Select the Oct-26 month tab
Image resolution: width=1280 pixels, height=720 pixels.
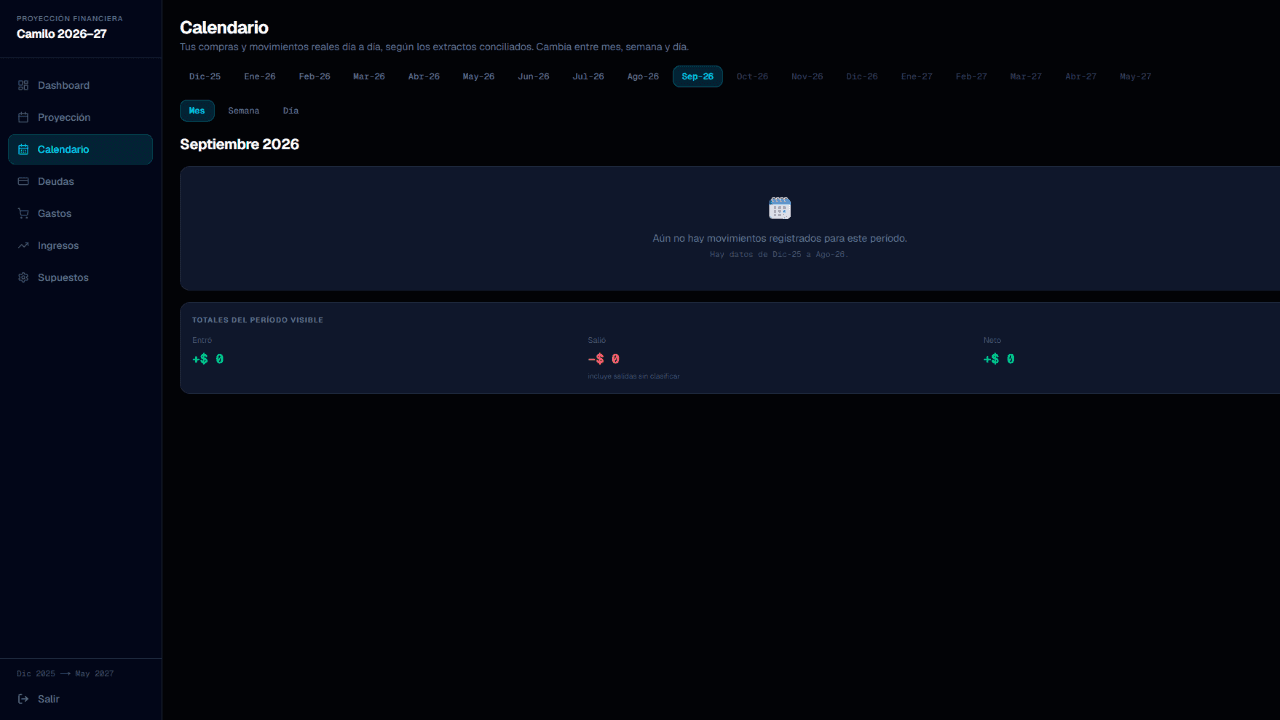752,76
